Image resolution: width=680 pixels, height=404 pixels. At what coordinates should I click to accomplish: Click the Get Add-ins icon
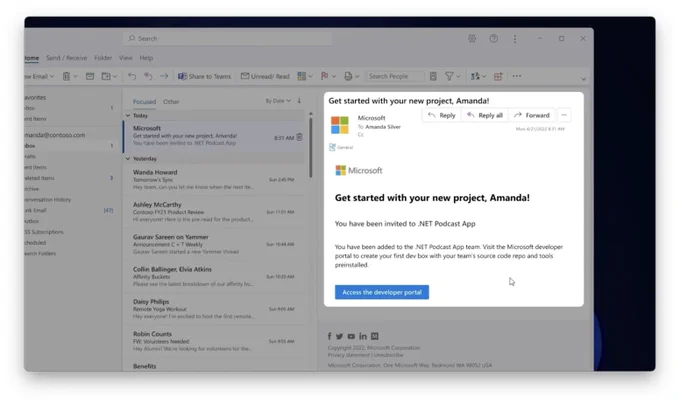tap(498, 76)
